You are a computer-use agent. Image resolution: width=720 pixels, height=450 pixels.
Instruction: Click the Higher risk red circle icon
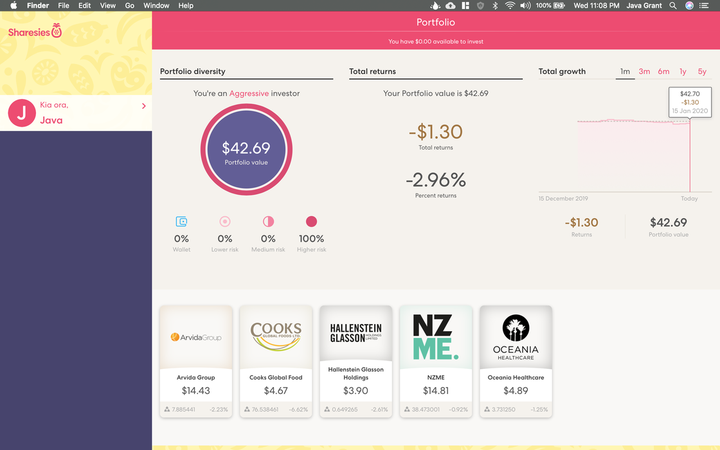point(311,222)
